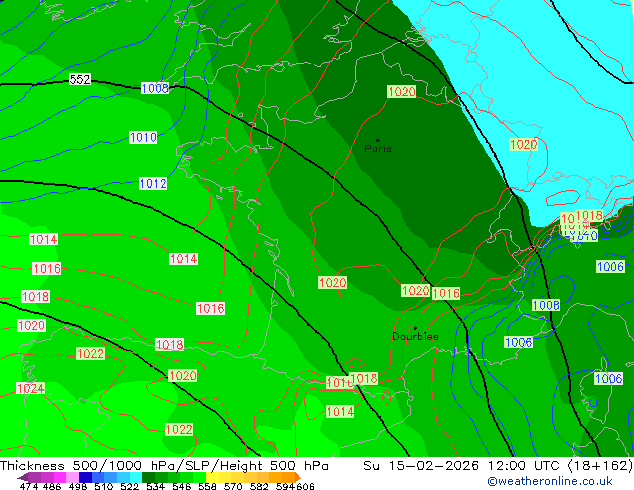This screenshot has height=490, width=634.
Task: Click the blue 1010 isobar label
Action: tap(143, 137)
